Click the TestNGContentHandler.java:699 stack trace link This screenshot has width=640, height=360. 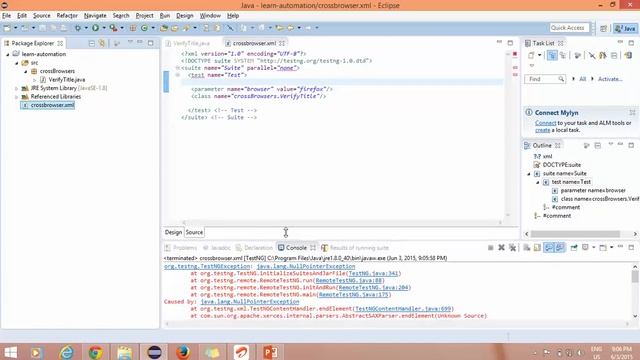(403, 309)
